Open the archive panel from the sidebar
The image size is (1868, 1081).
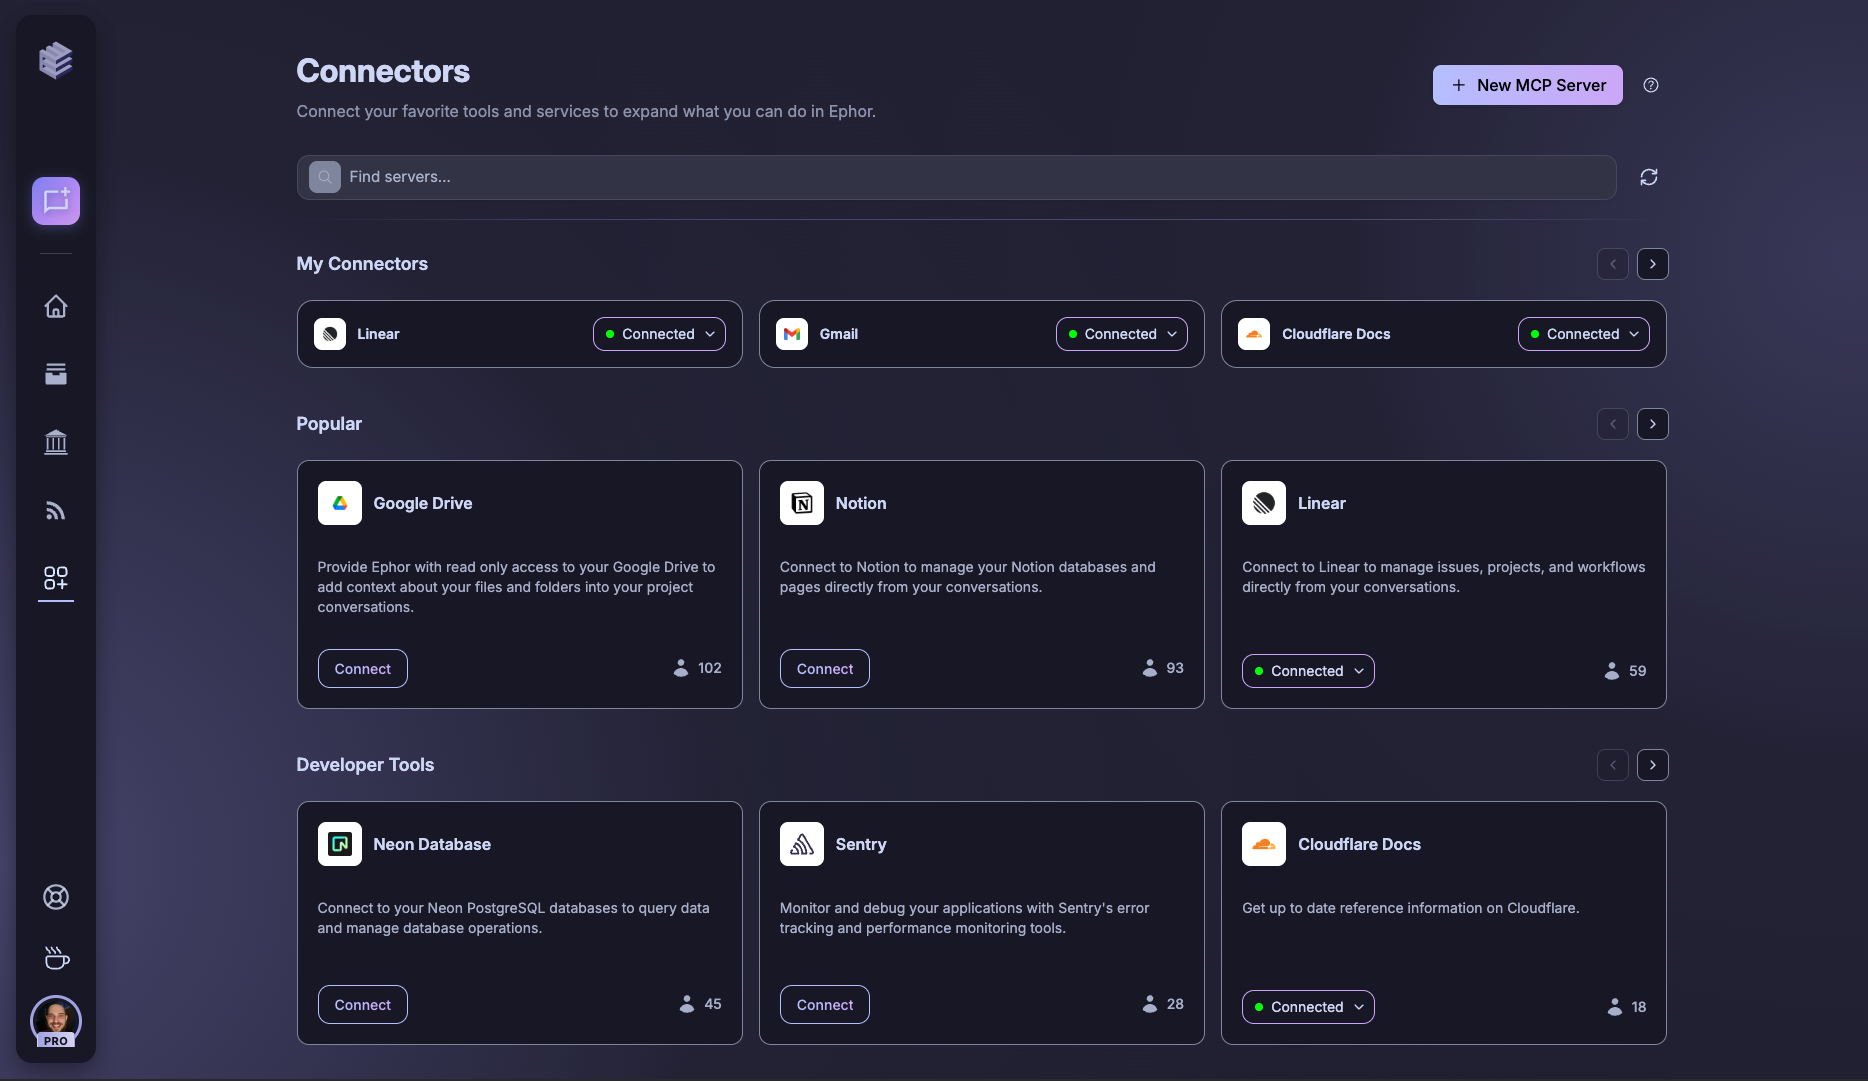tap(55, 374)
